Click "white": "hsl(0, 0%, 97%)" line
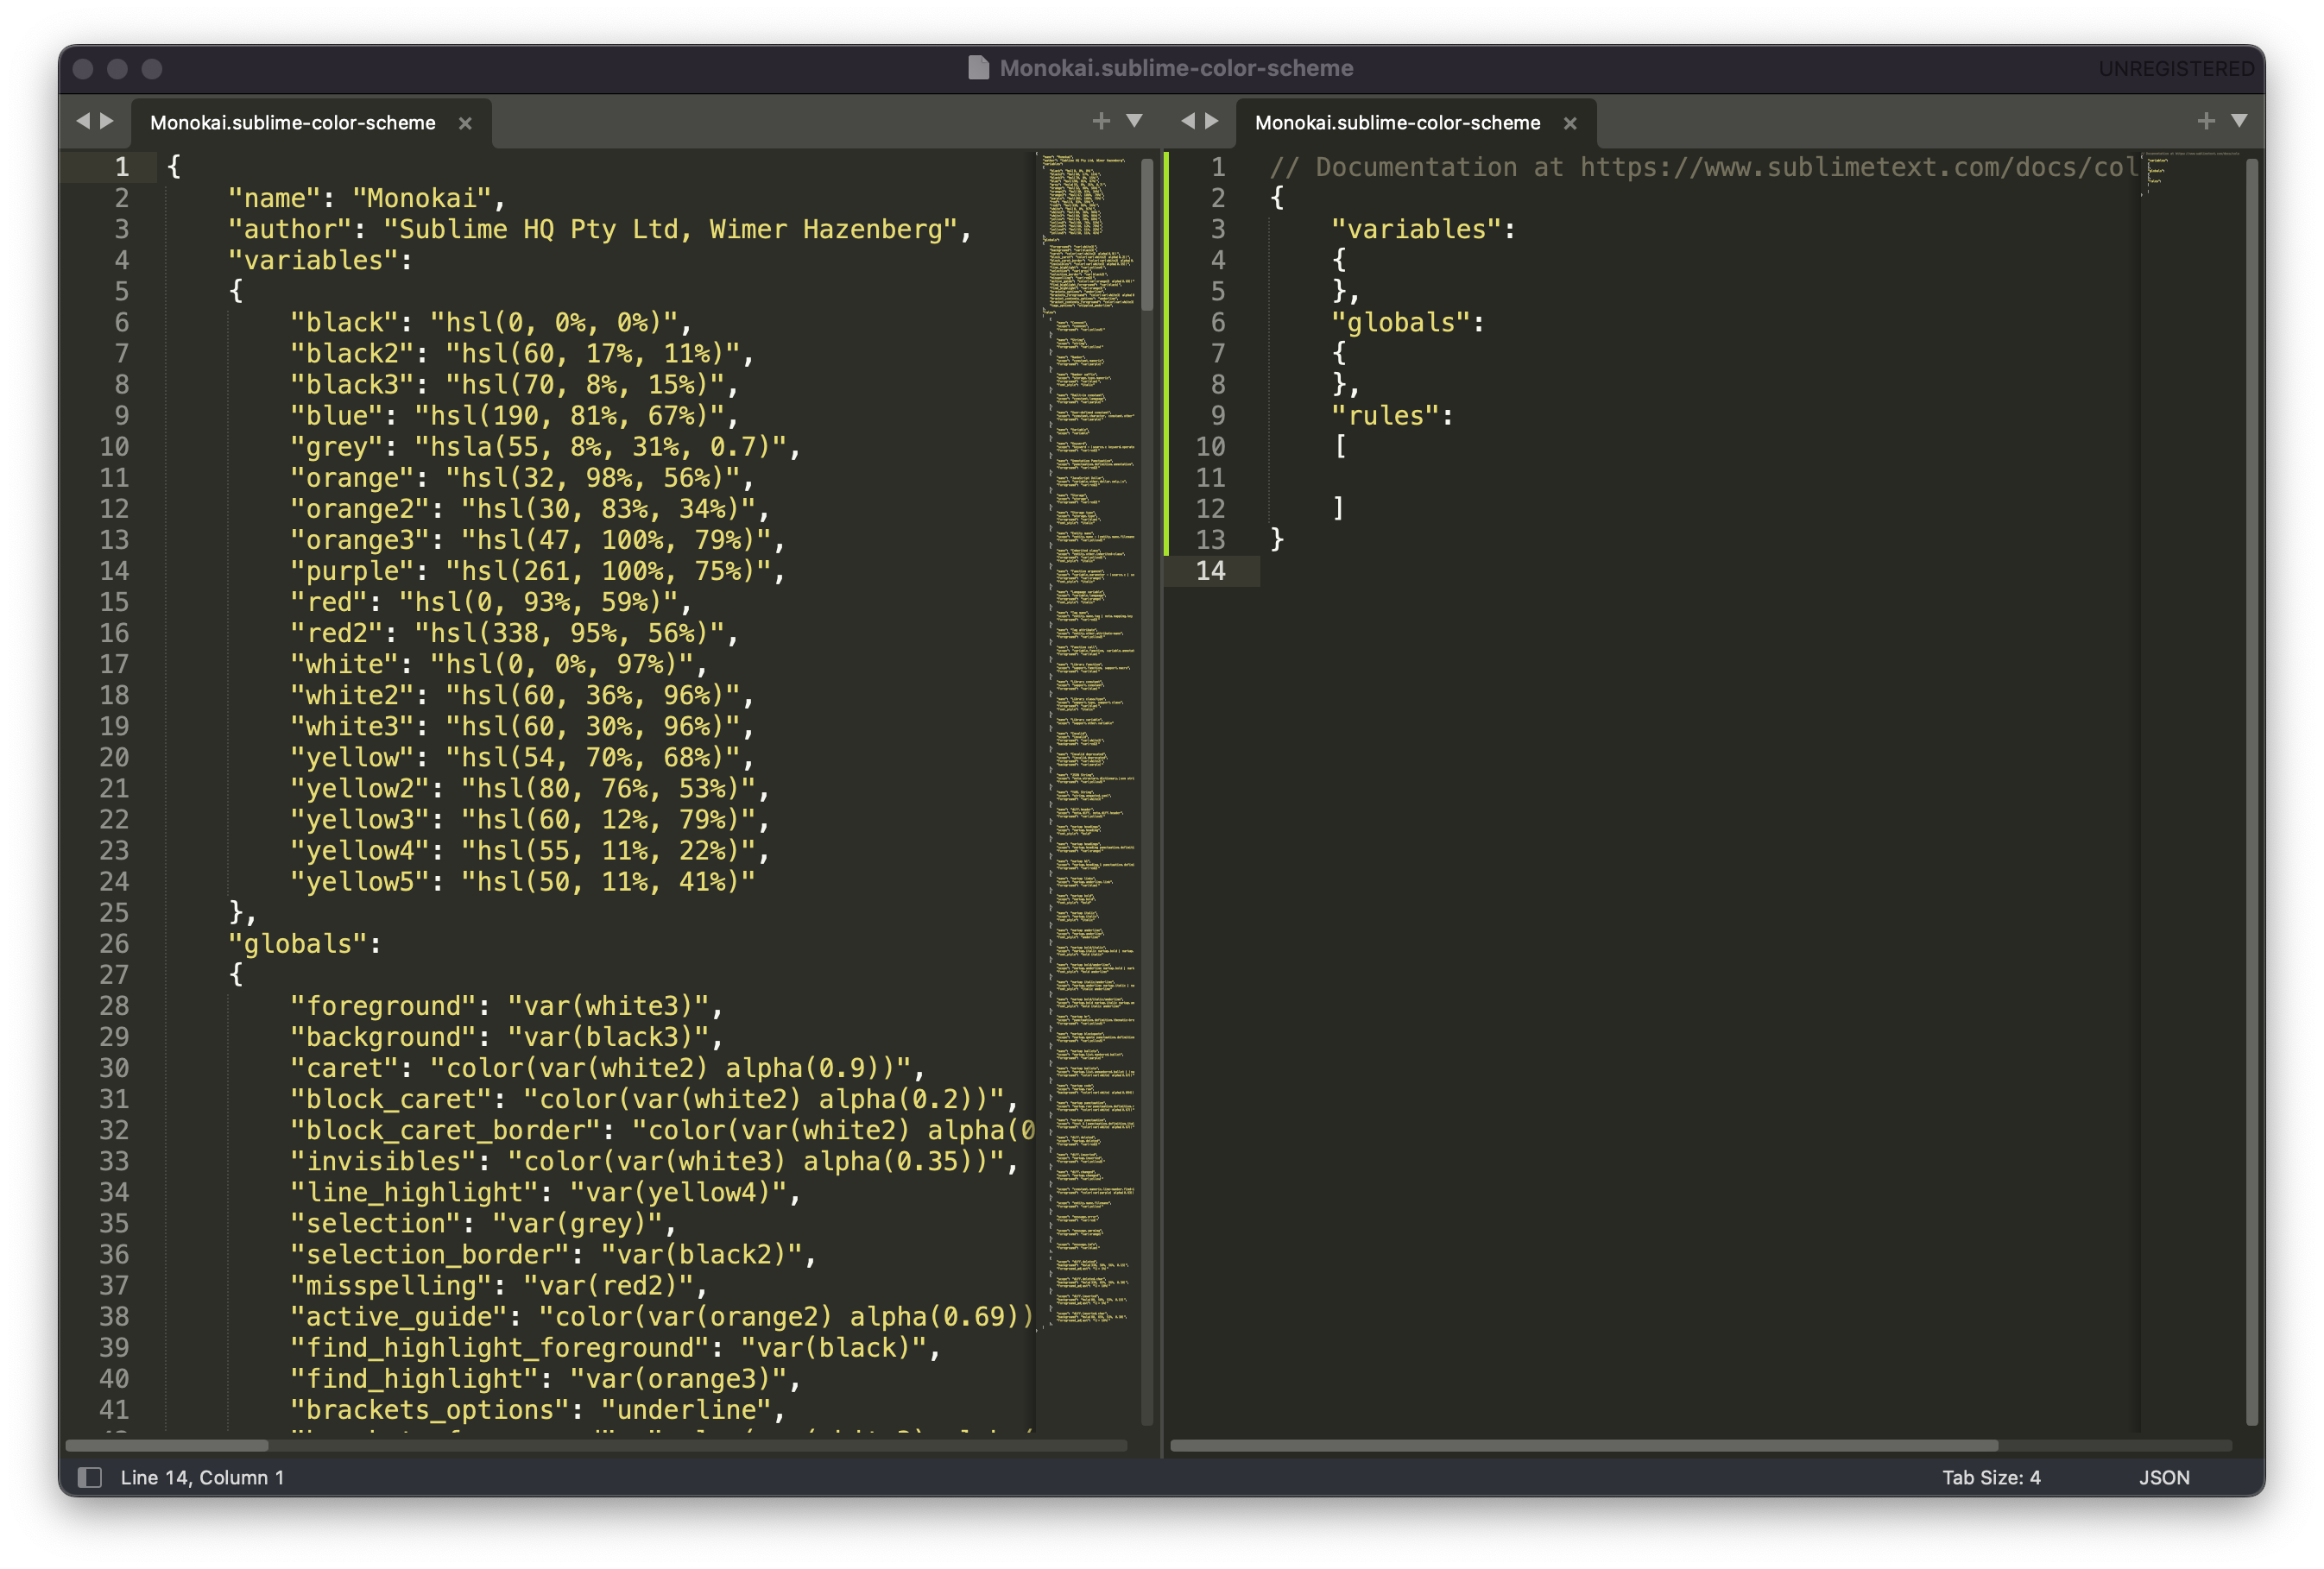This screenshot has width=2324, height=1569. [498, 664]
